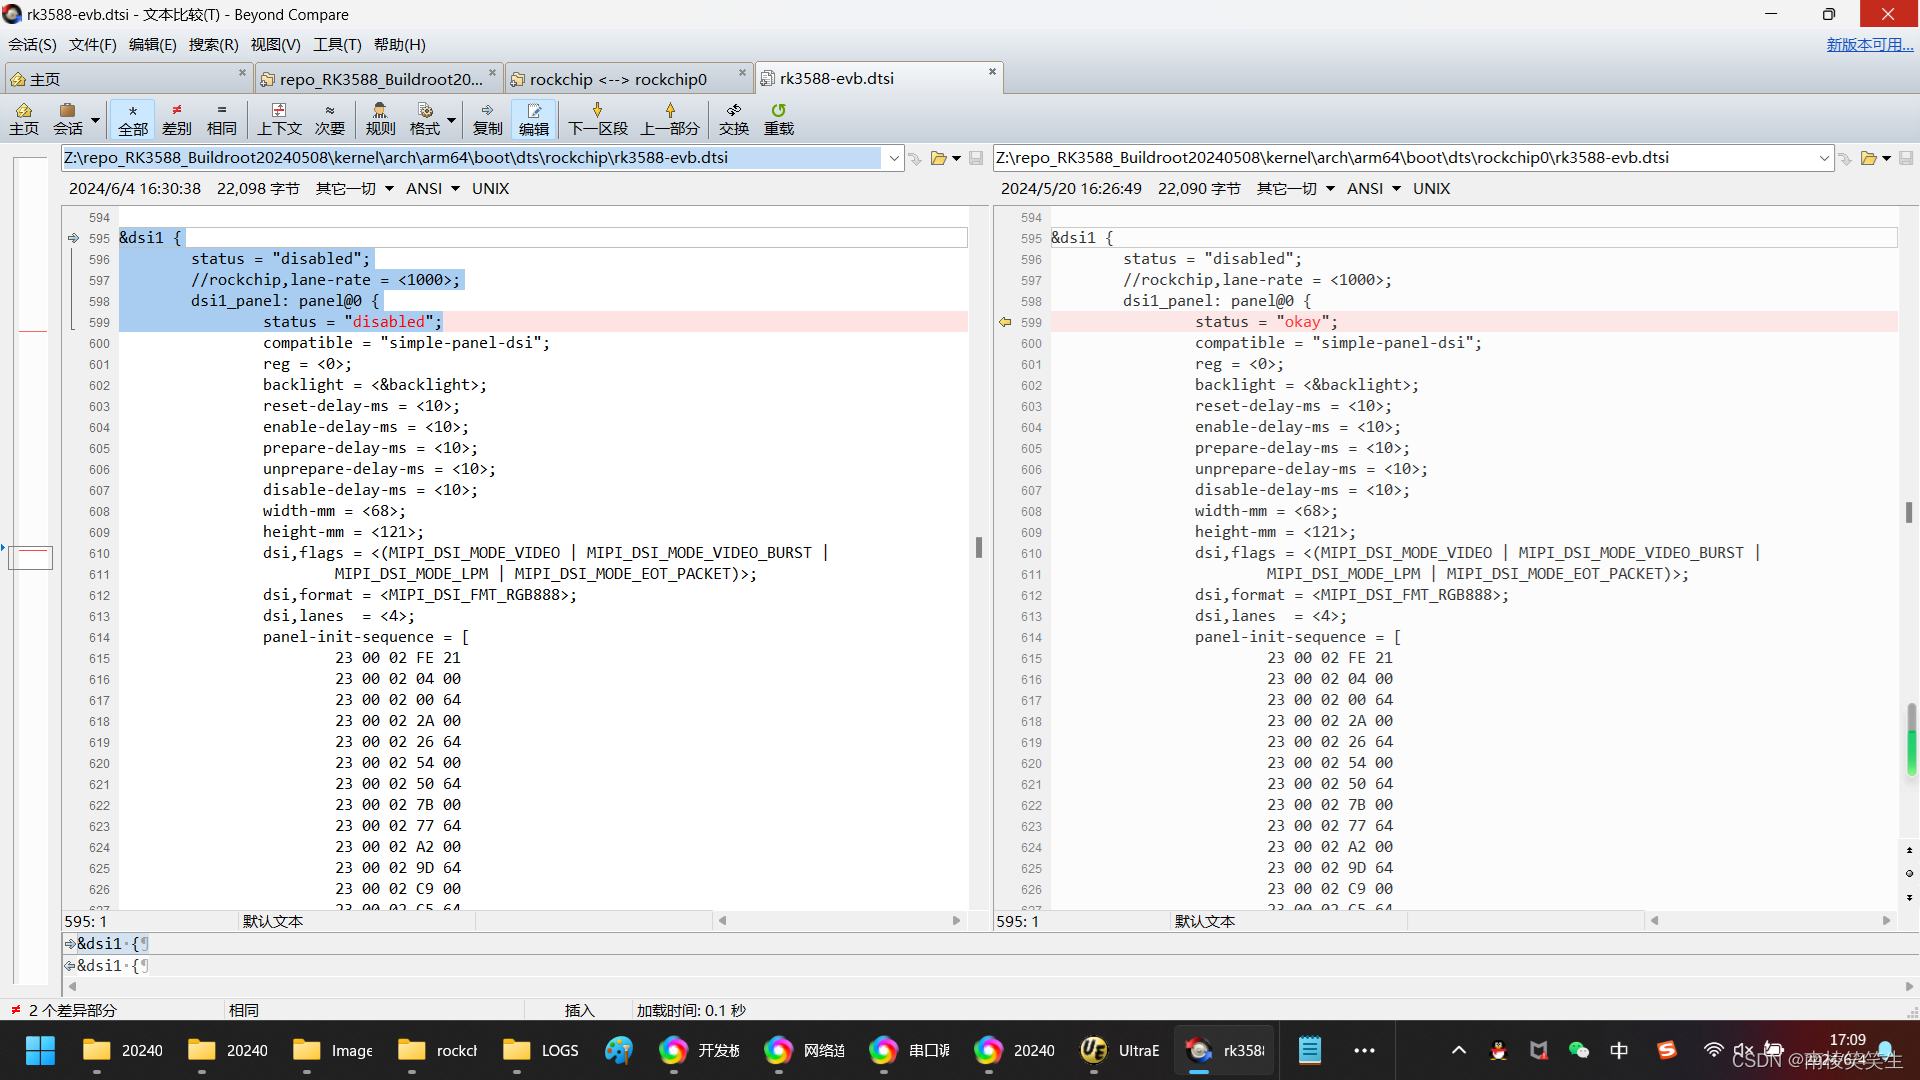Screen dimensions: 1920x1080
Task: Expand the left file path dropdown
Action: [893, 158]
